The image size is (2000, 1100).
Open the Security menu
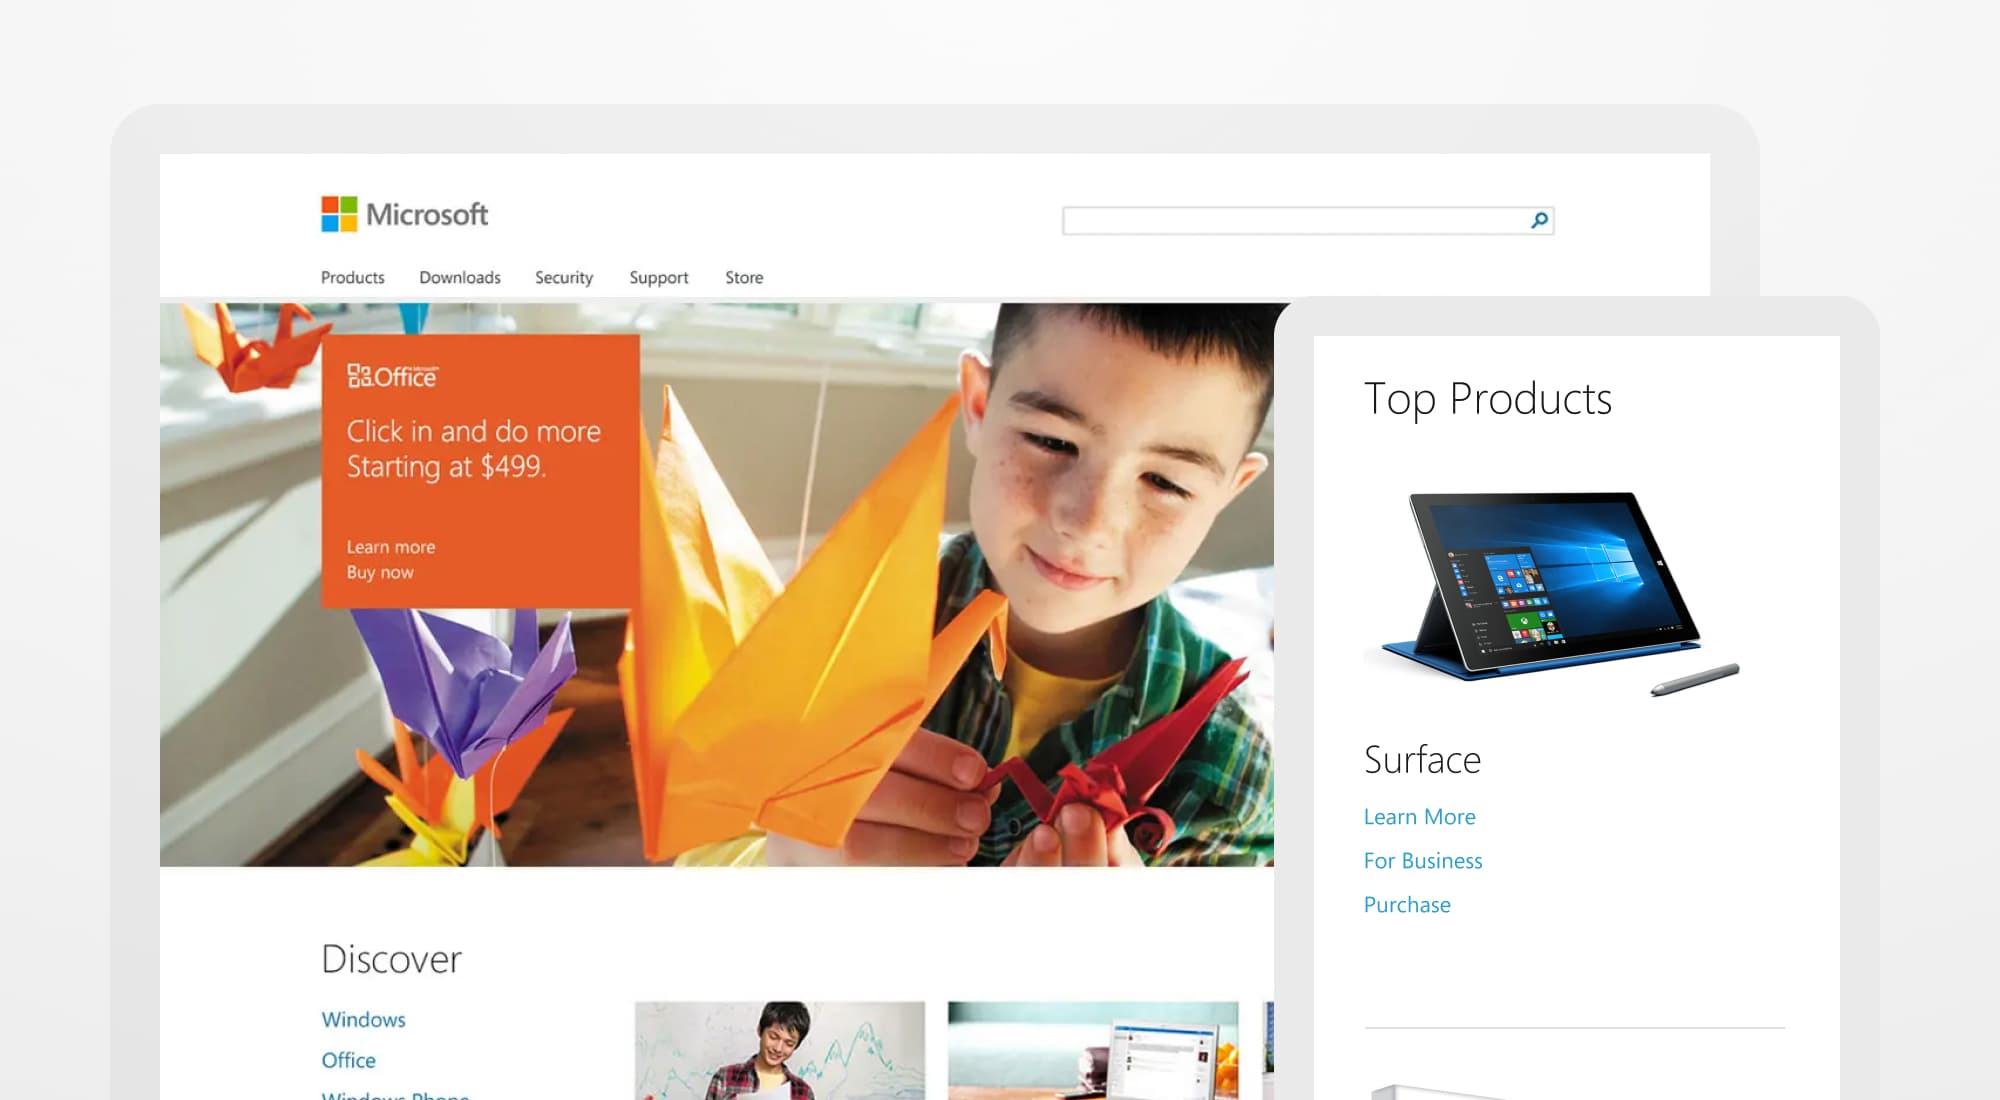(564, 277)
